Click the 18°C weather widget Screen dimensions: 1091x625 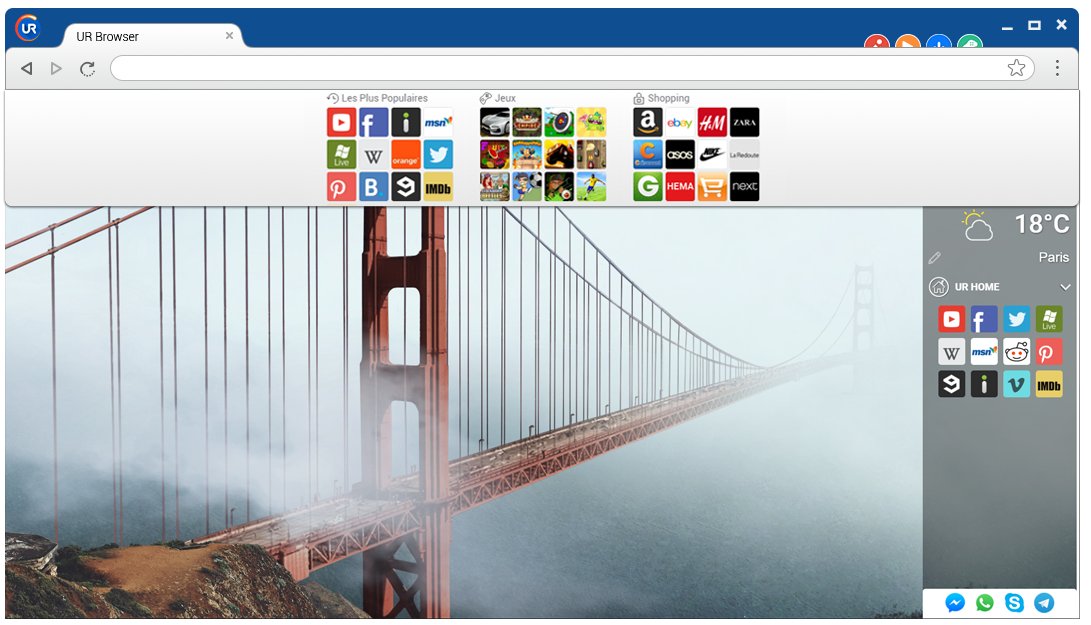tap(1041, 224)
